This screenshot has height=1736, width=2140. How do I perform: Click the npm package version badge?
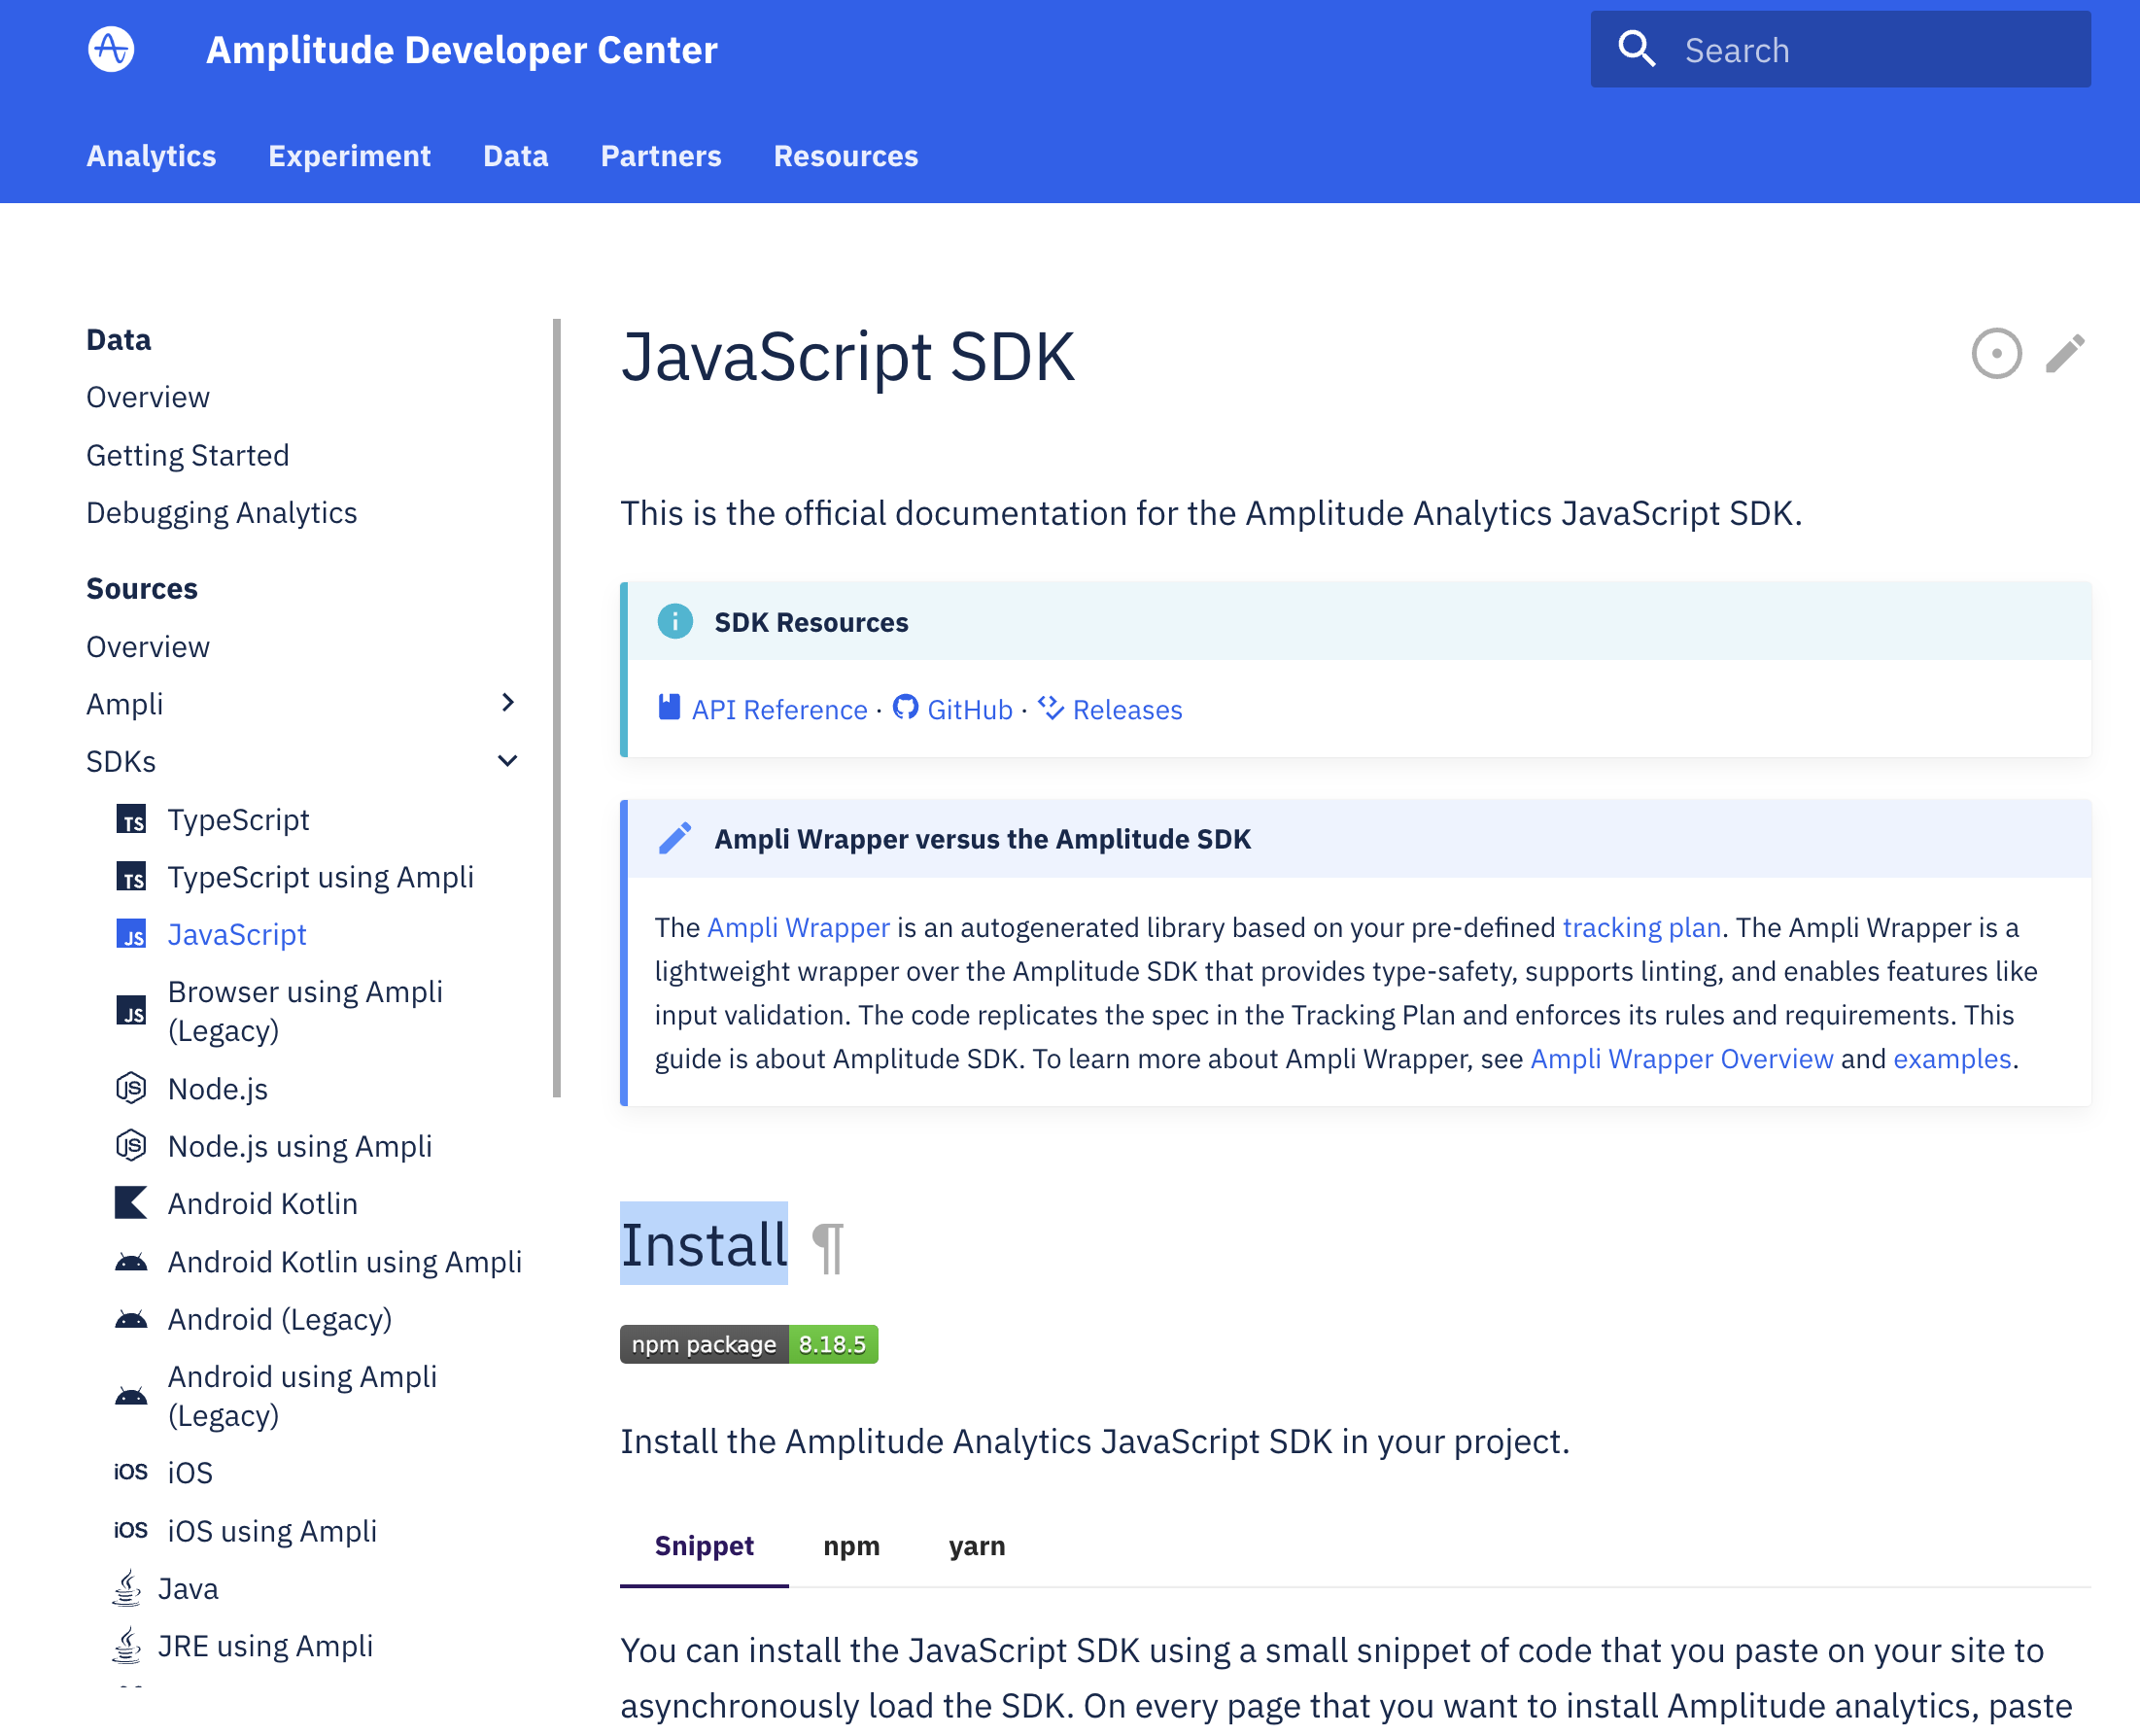(748, 1344)
